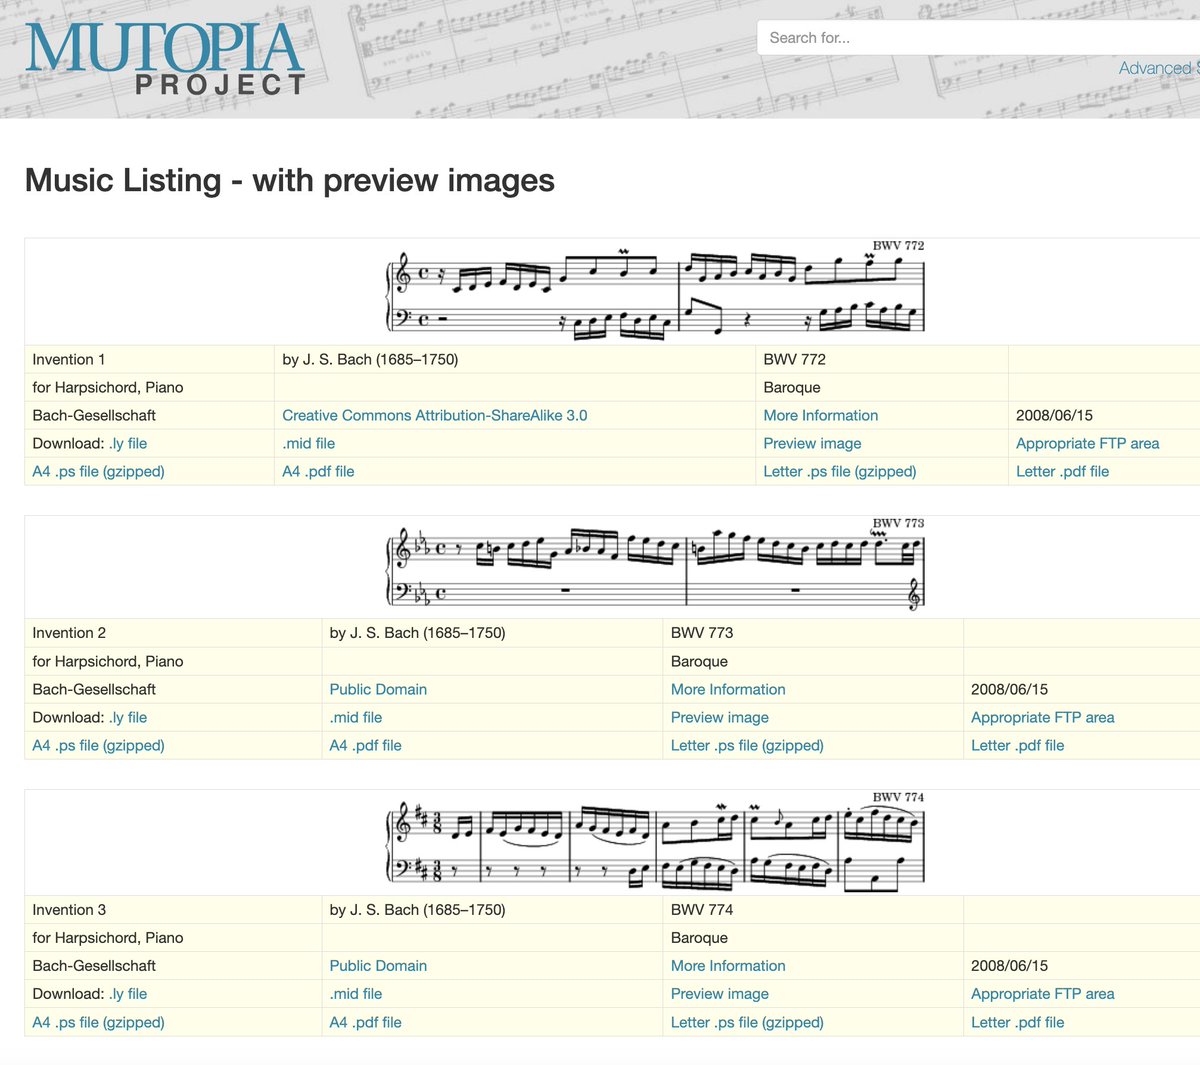Open the Creative Commons Attribution-ShareAlike 3.0 license
Screen dimensions: 1200x1065
coord(435,415)
